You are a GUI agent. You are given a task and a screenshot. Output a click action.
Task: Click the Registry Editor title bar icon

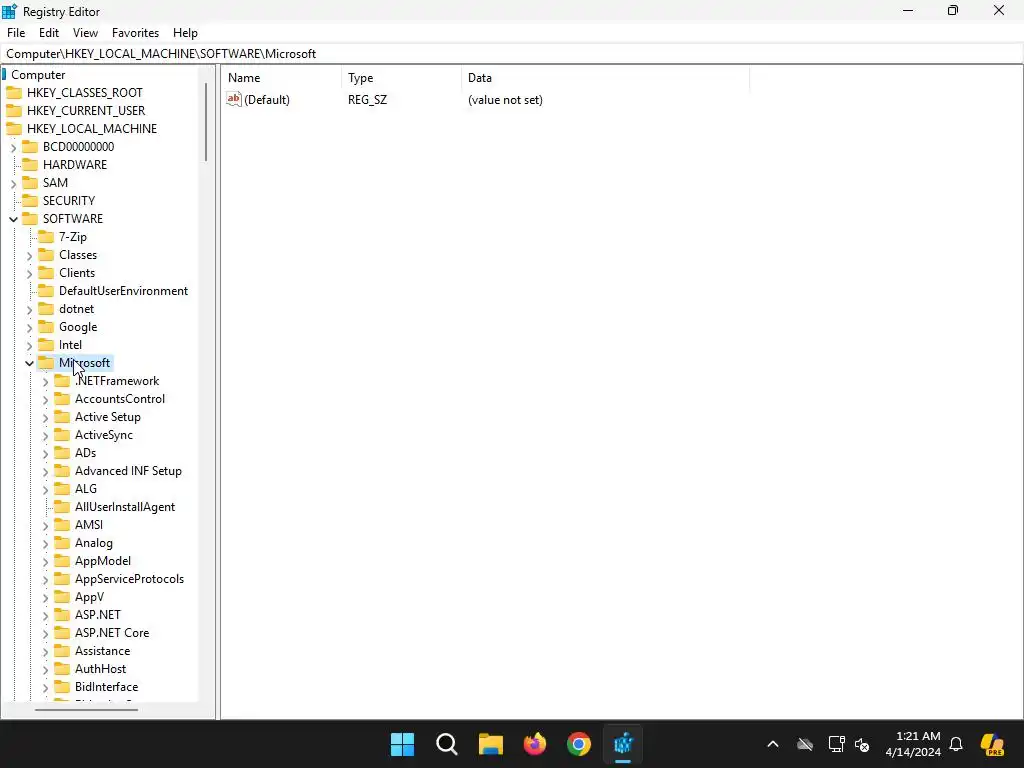[9, 11]
